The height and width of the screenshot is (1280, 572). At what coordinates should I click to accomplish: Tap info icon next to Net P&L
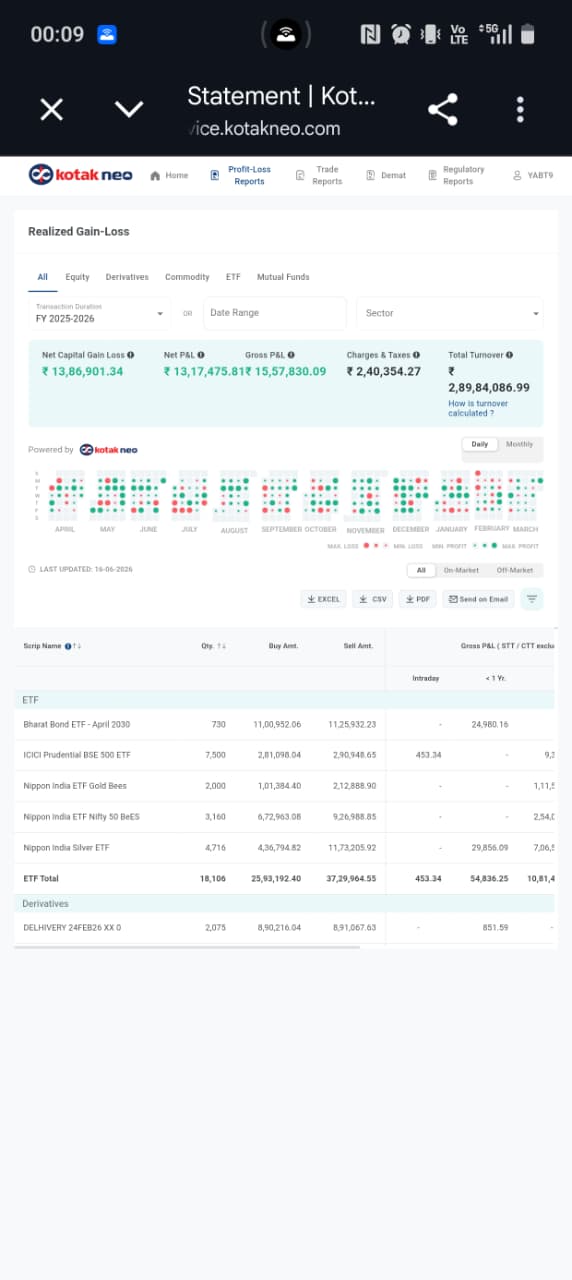coord(201,355)
